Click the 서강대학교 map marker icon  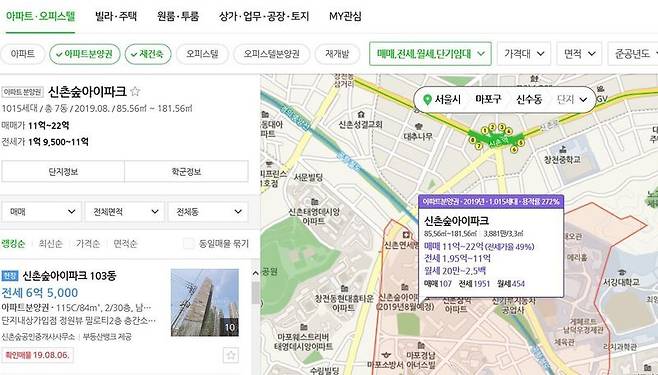point(622,273)
